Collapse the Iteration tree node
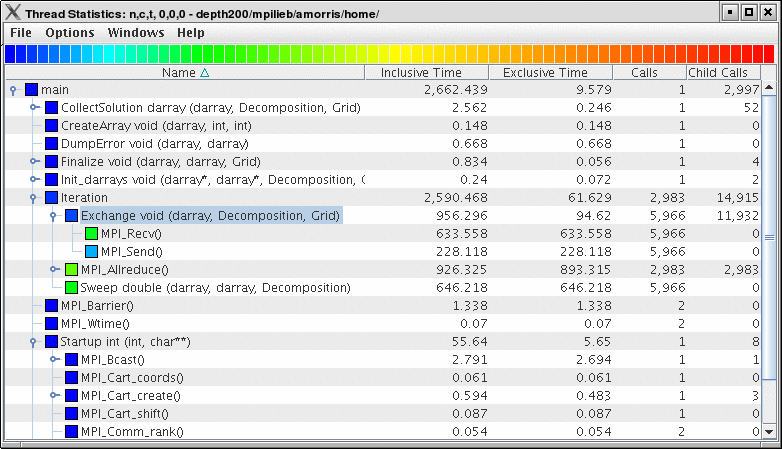Screen dimensions: 782x449 point(33,198)
